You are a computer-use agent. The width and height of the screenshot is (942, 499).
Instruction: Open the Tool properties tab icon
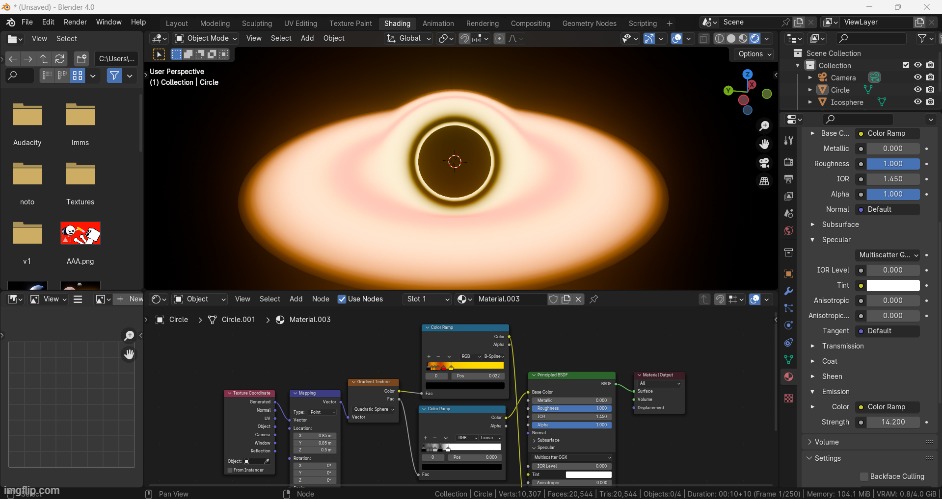pyautogui.click(x=789, y=141)
